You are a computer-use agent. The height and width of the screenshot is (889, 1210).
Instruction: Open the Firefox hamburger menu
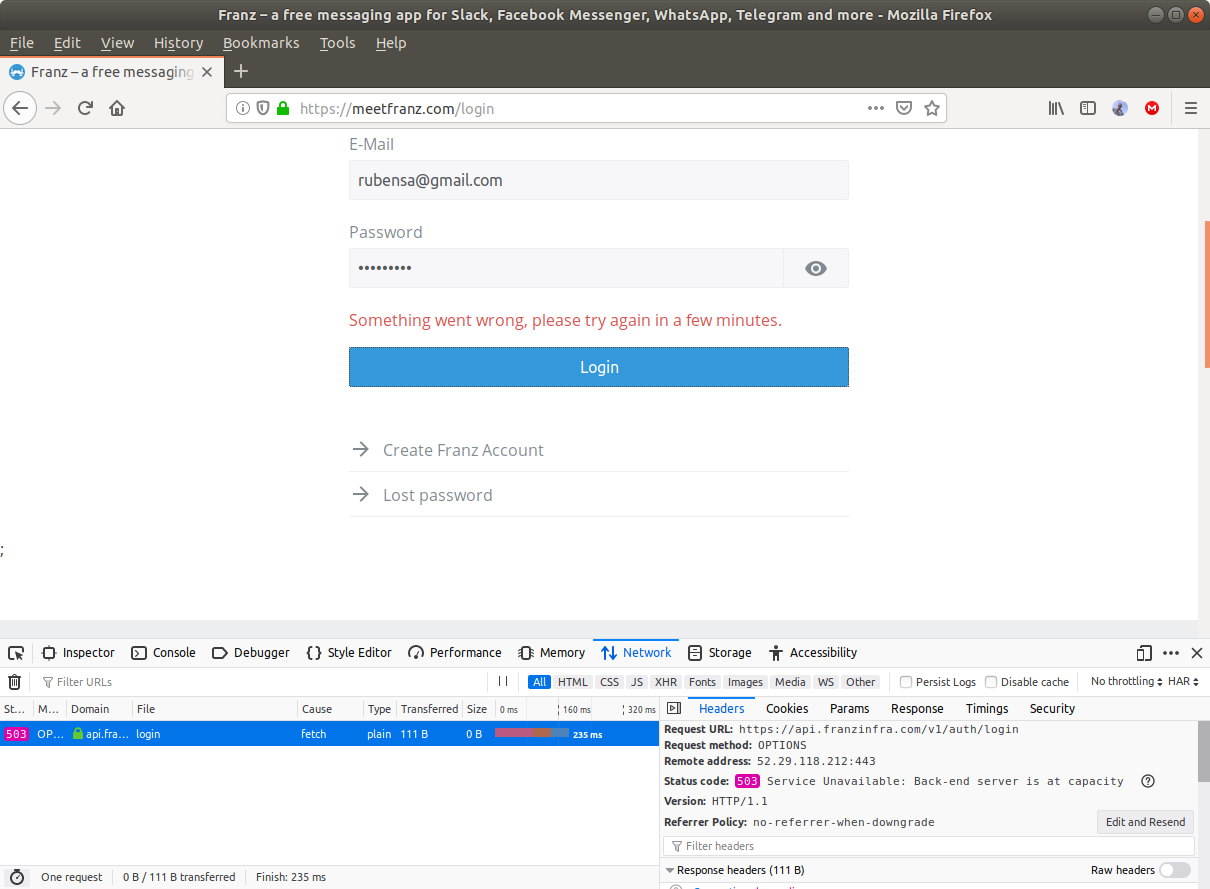coord(1190,108)
